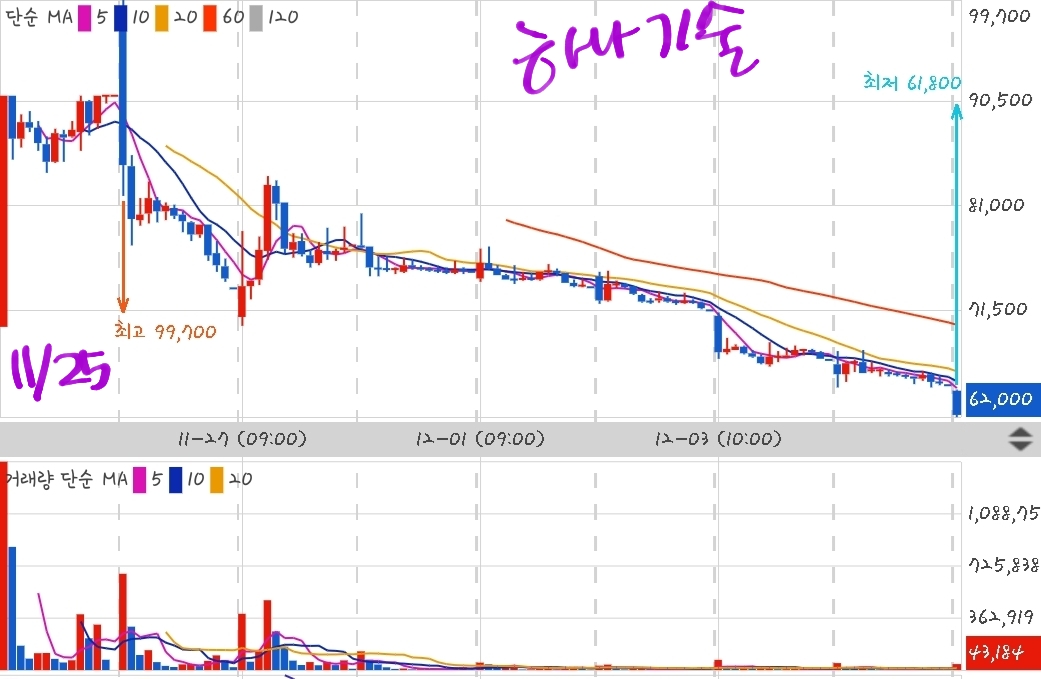Click the 362,919 volume axis value
Viewport: 1041px width, 679px height.
tap(1002, 617)
